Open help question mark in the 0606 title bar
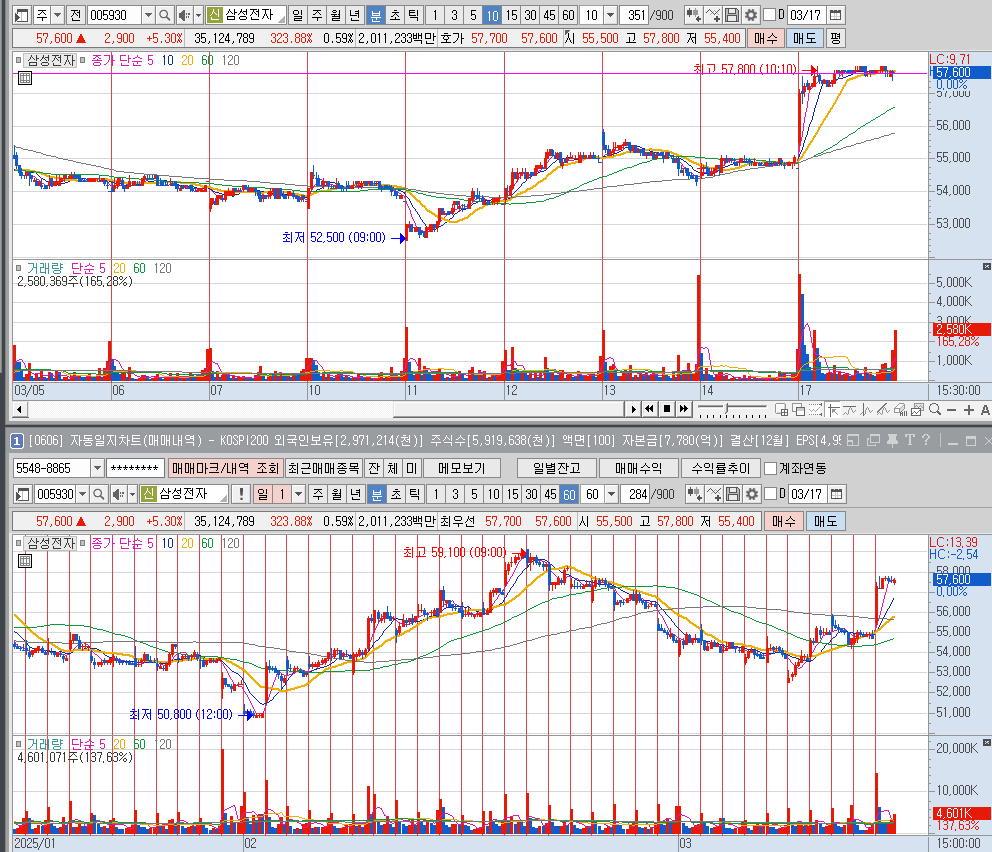This screenshot has width=992, height=852. coord(926,440)
